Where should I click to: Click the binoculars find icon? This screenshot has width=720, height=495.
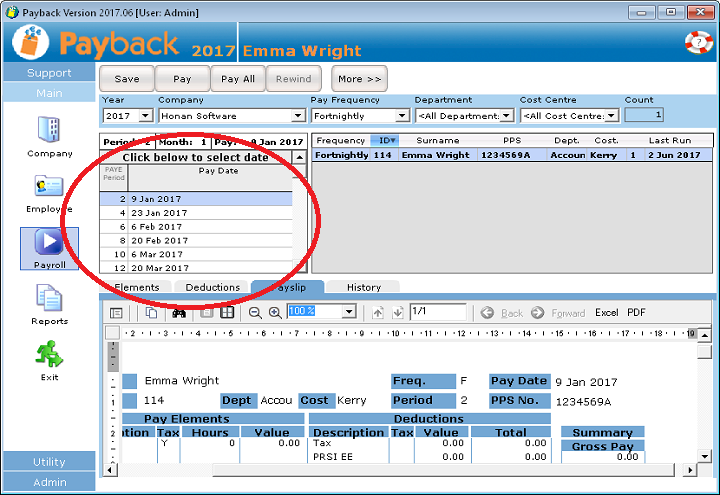(x=179, y=312)
